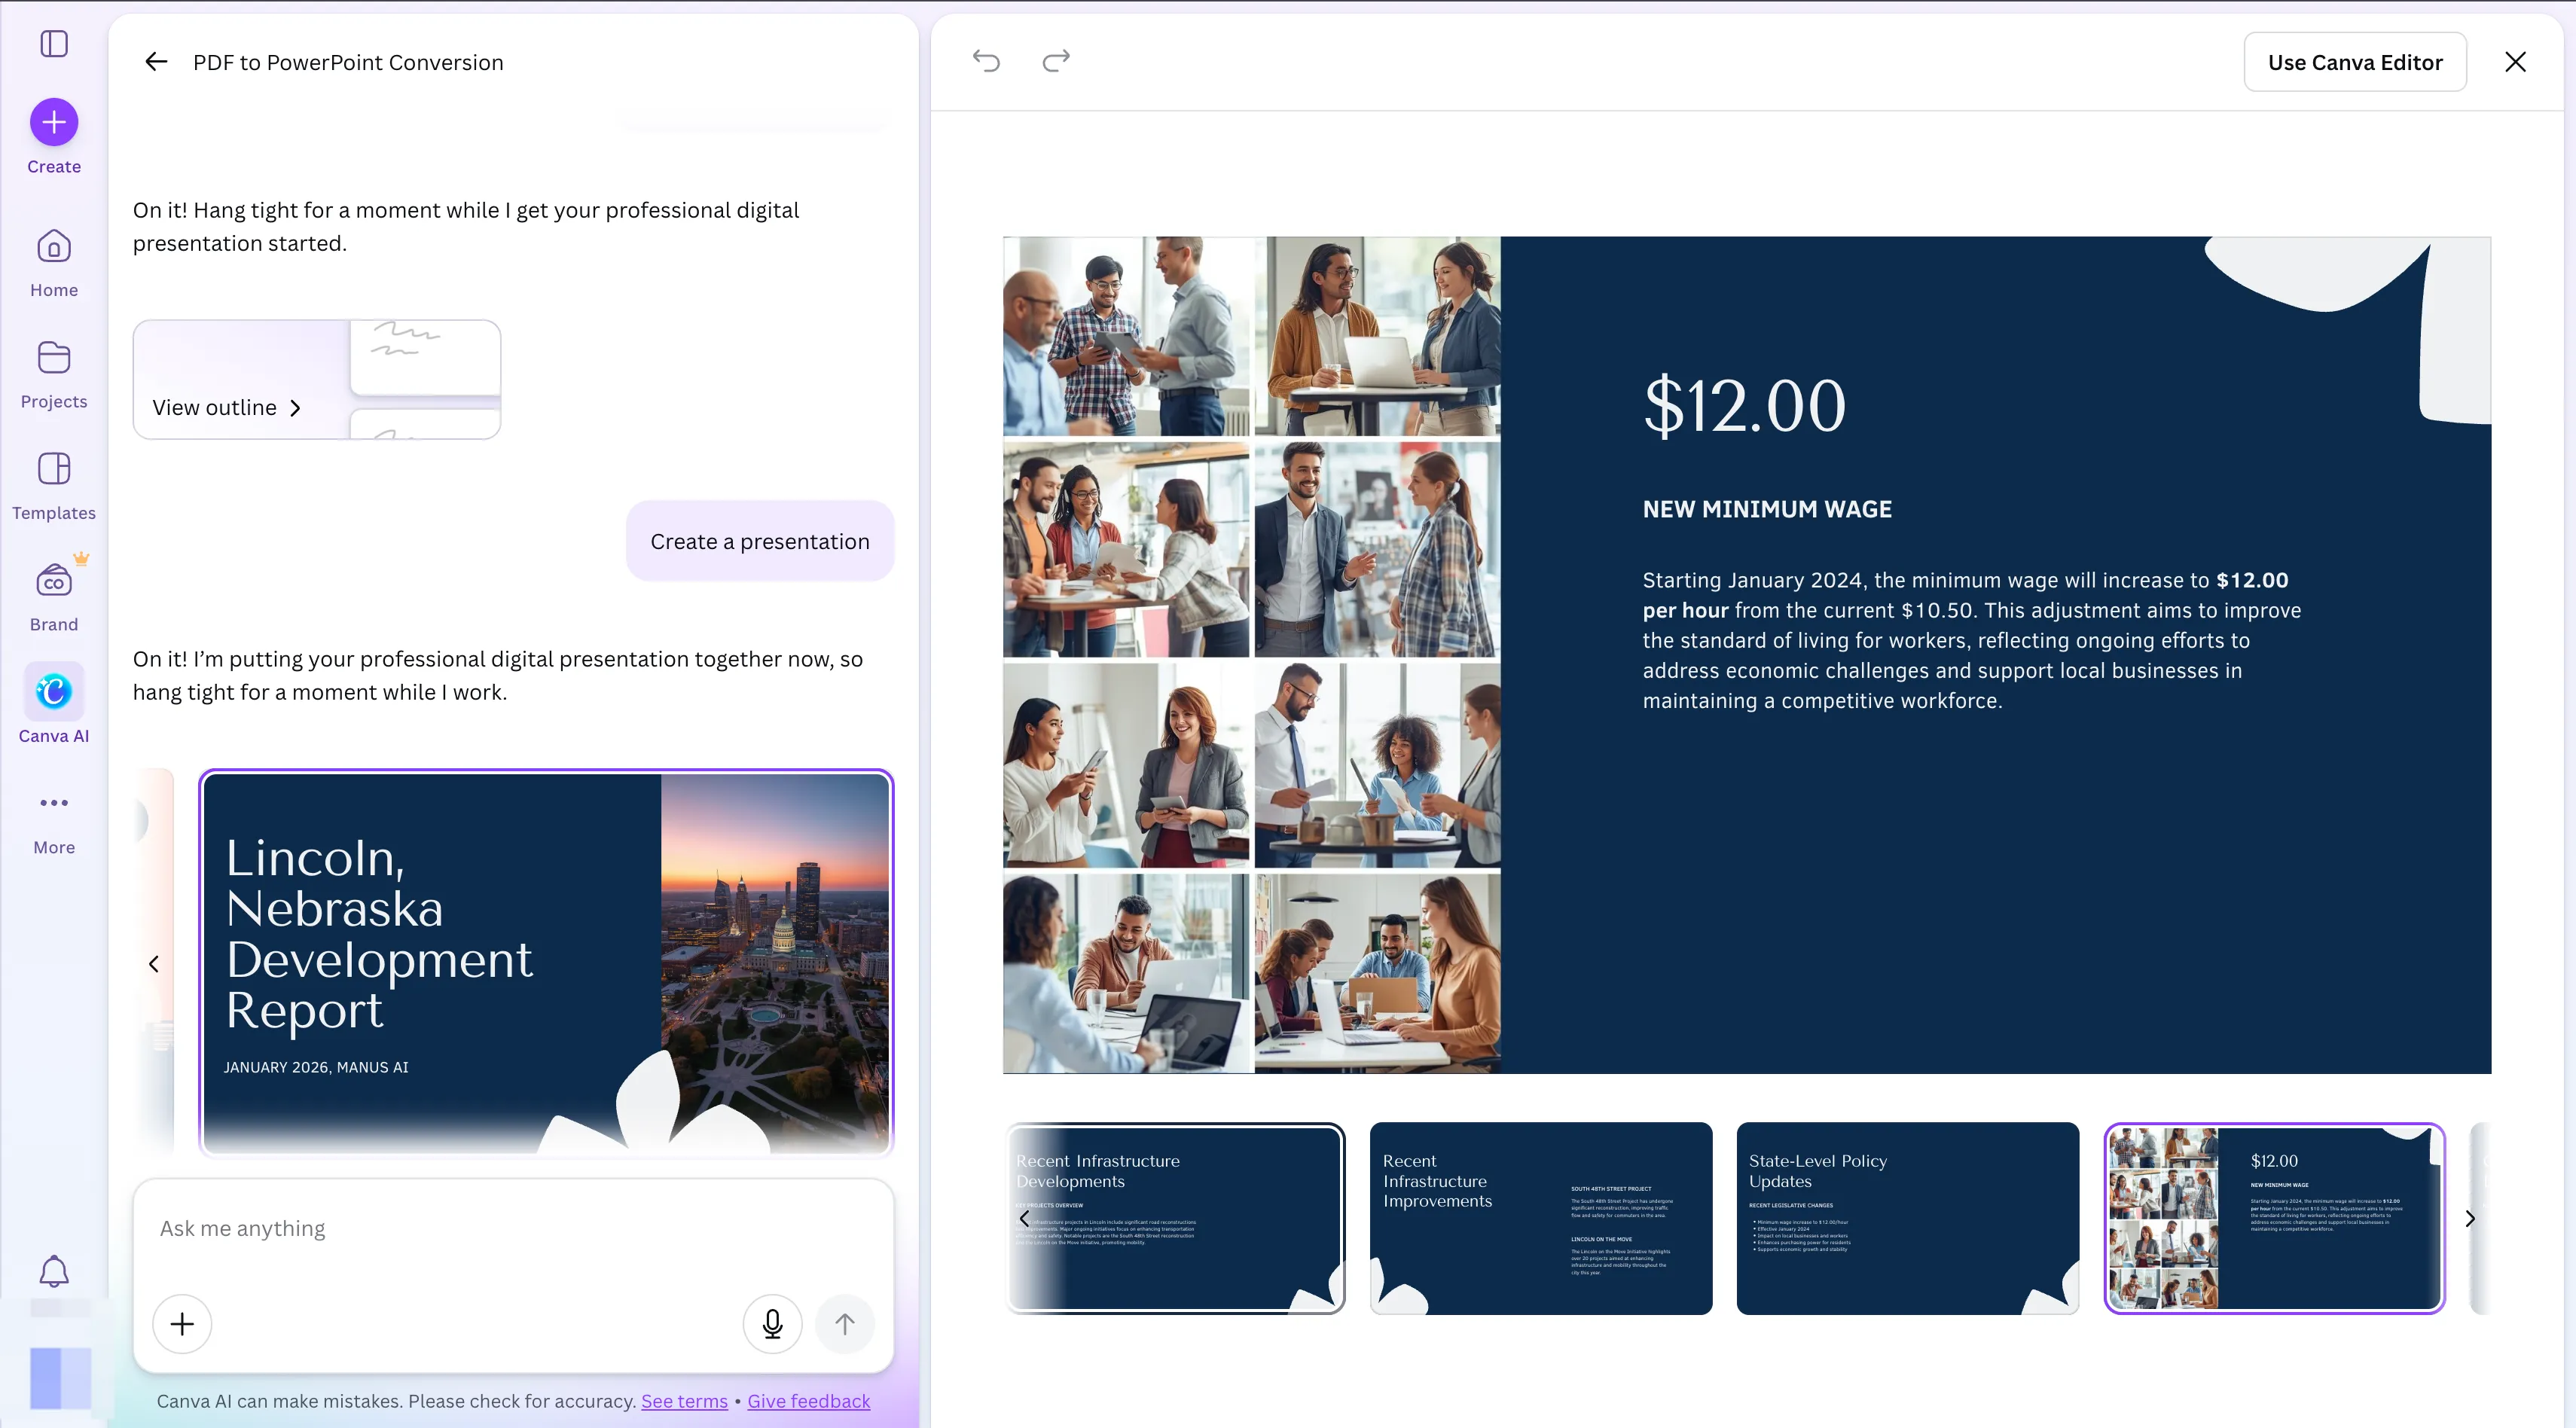Click the microphone voice input icon
2576x1428 pixels.
click(772, 1324)
